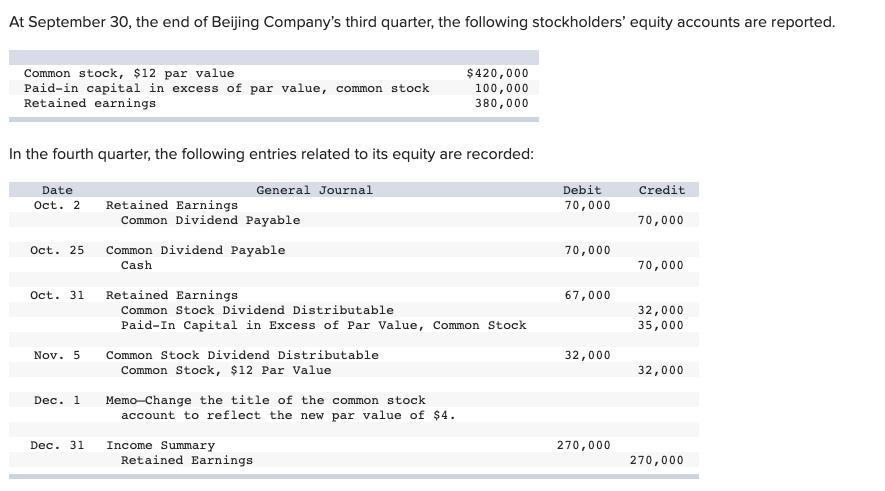The image size is (885, 491).
Task: Click the 'Memo—Change the title of the common stock' line
Action: [x=265, y=401]
